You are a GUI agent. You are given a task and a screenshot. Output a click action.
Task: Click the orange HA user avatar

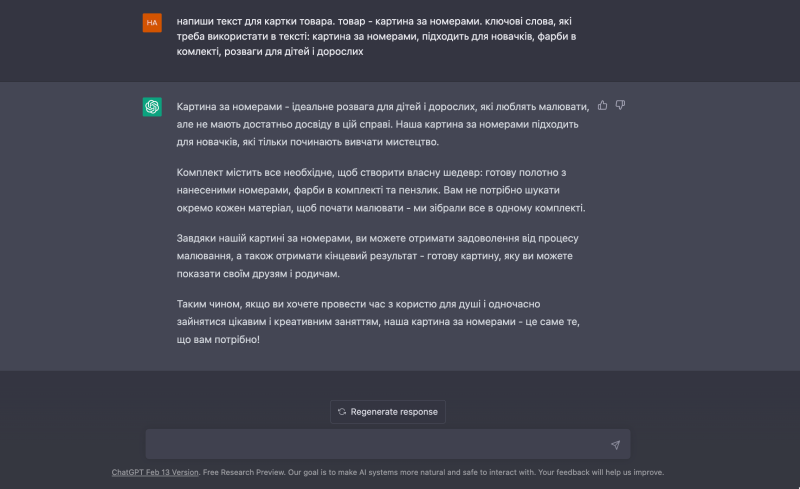tap(152, 23)
